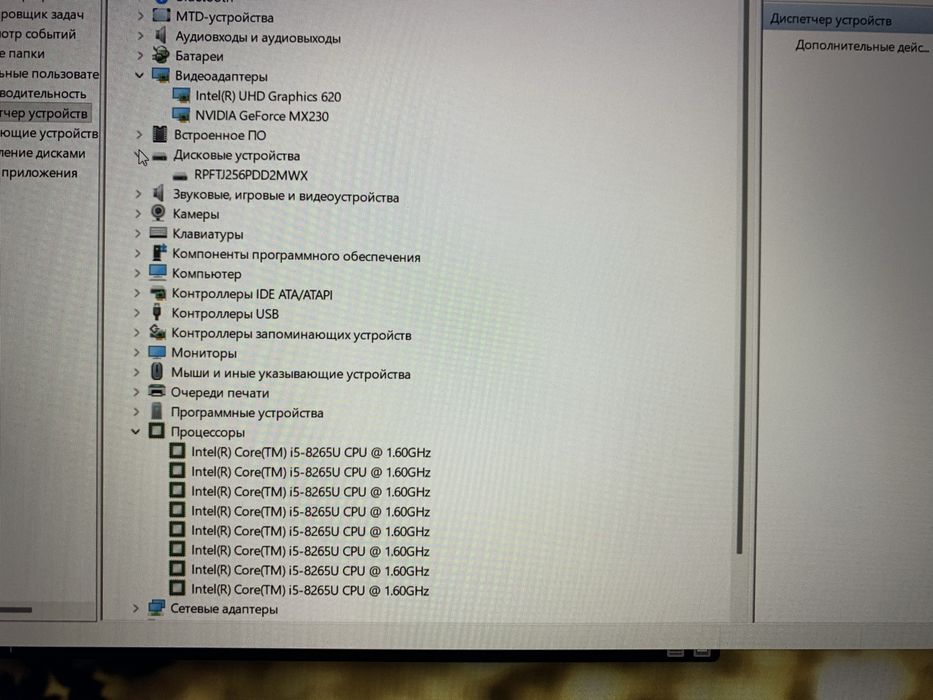Select the last i5-8265U processor entry

[x=309, y=590]
